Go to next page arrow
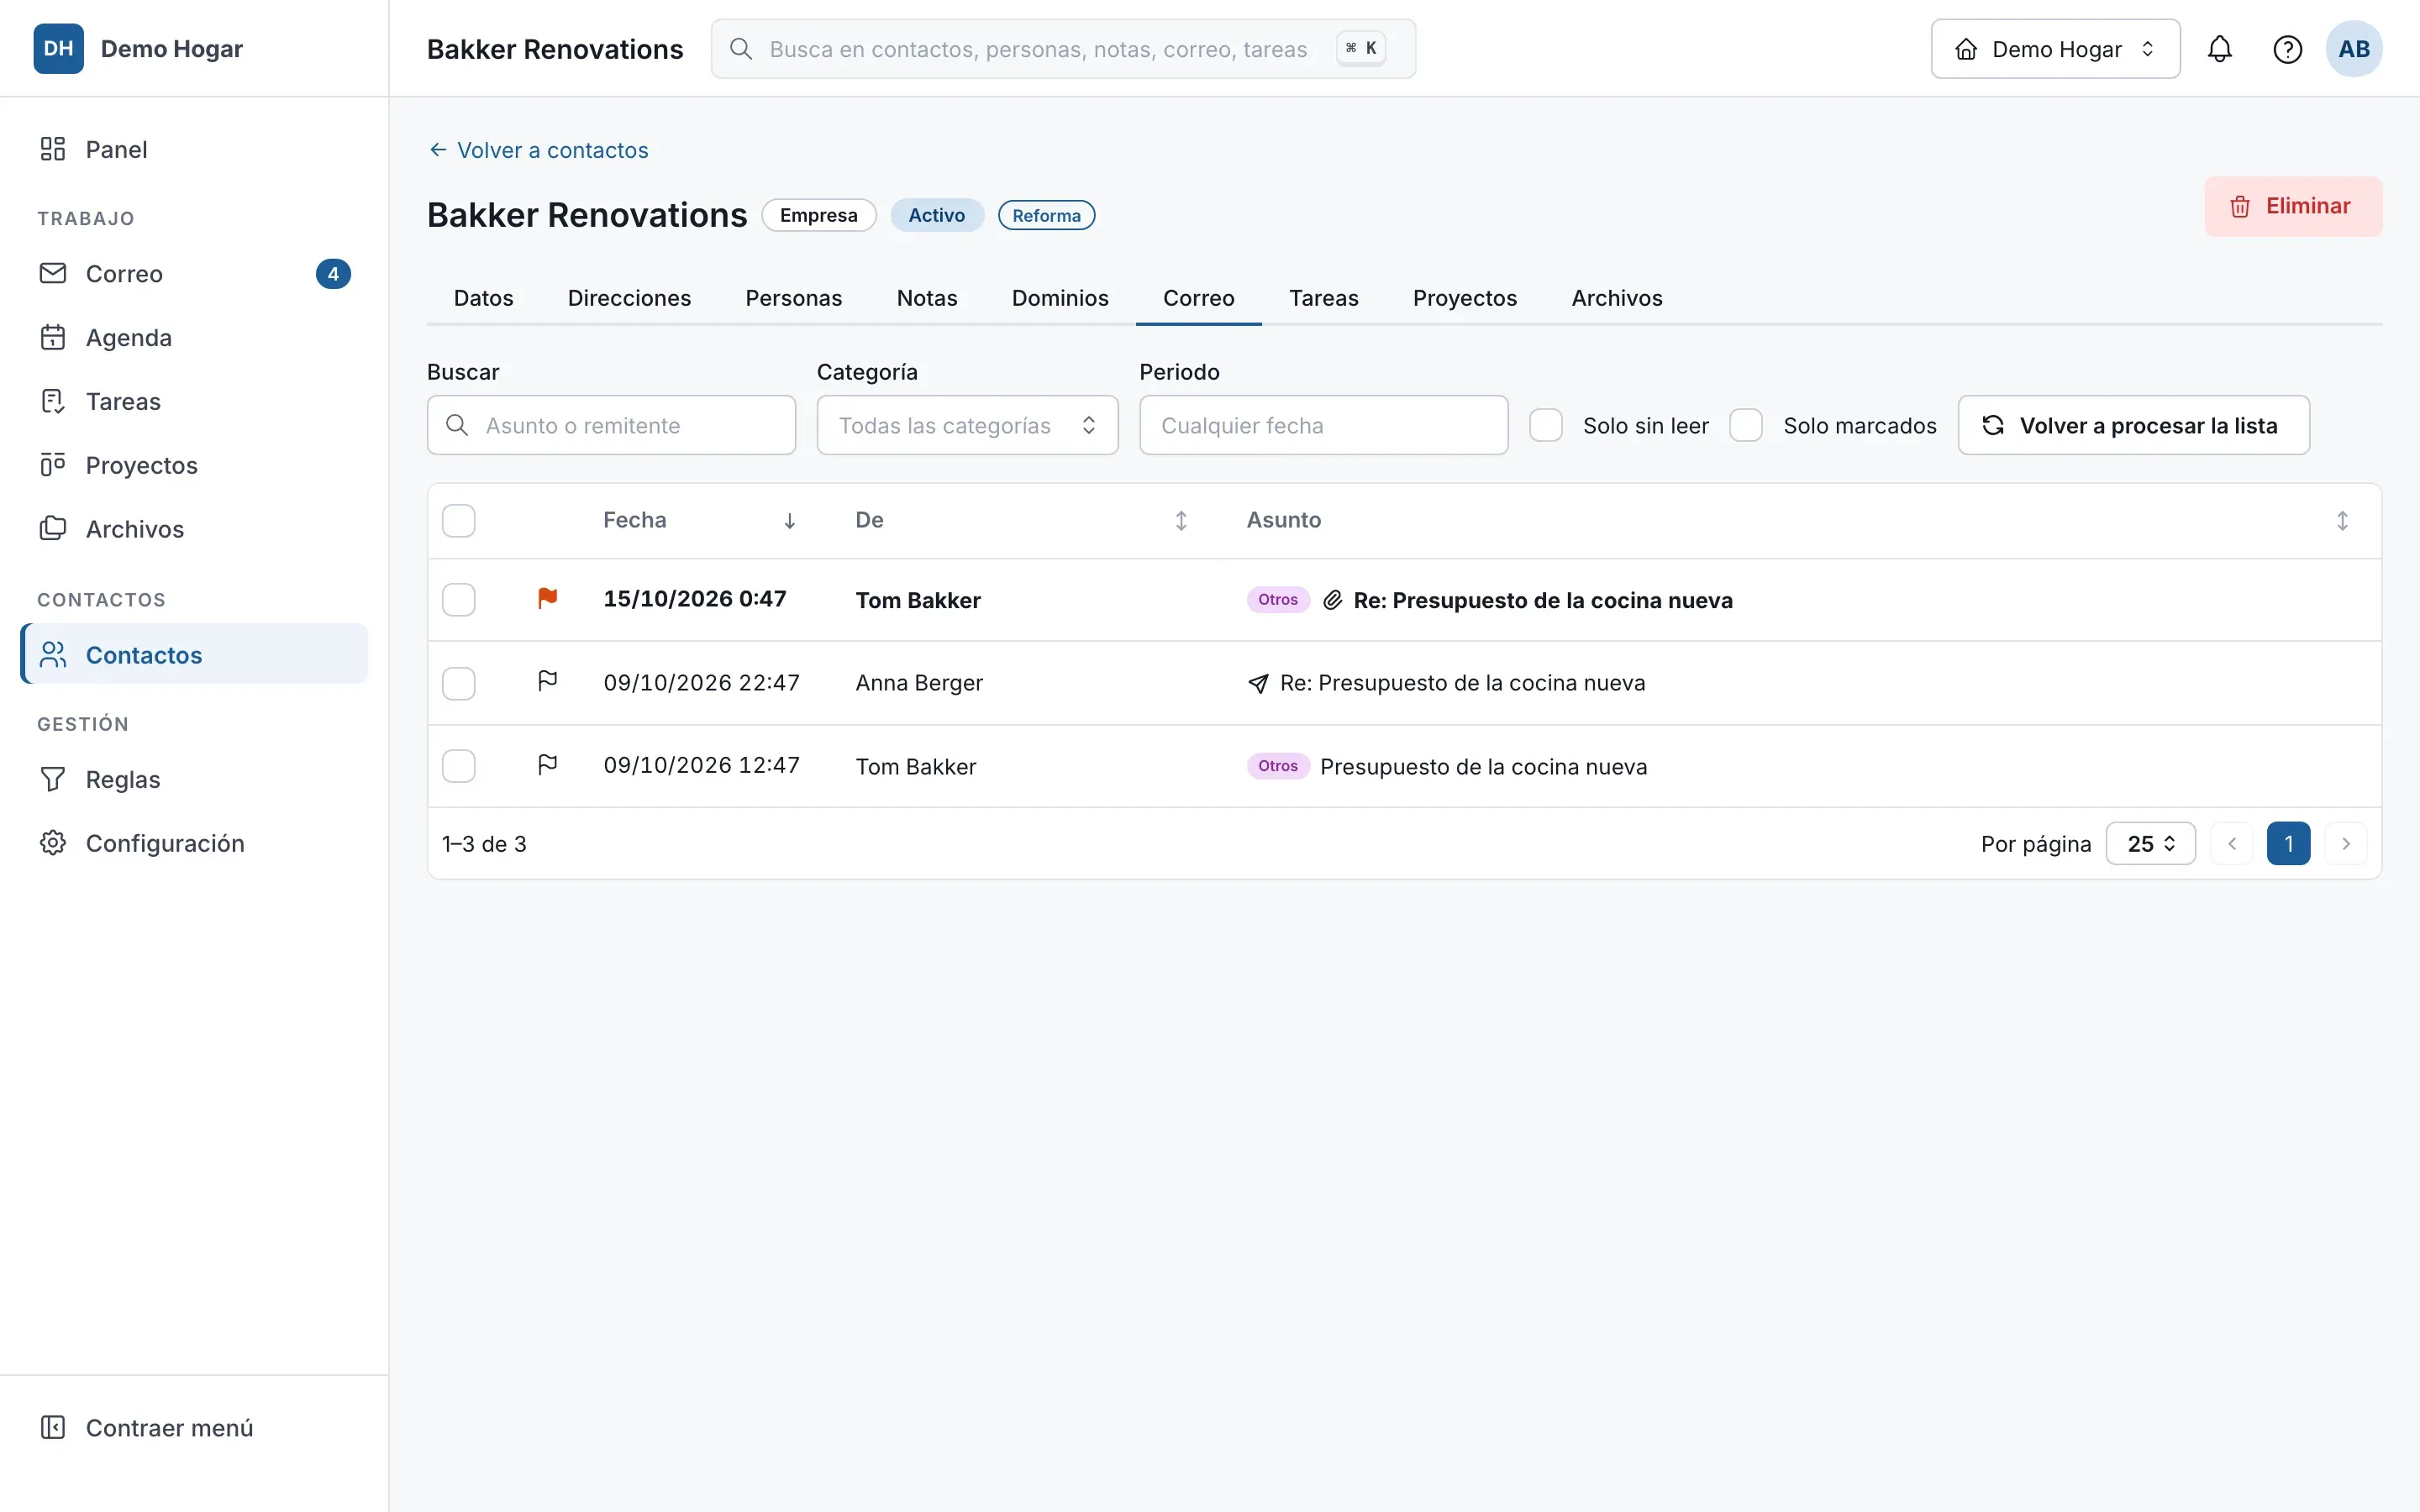The image size is (2420, 1512). [x=2345, y=844]
